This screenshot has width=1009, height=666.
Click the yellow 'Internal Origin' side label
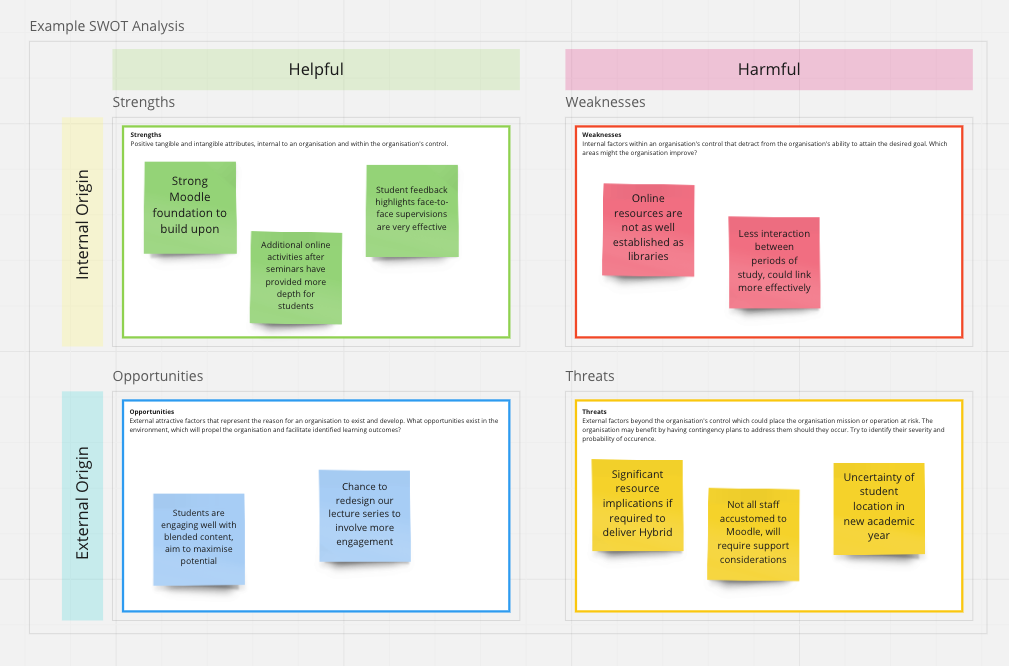83,231
